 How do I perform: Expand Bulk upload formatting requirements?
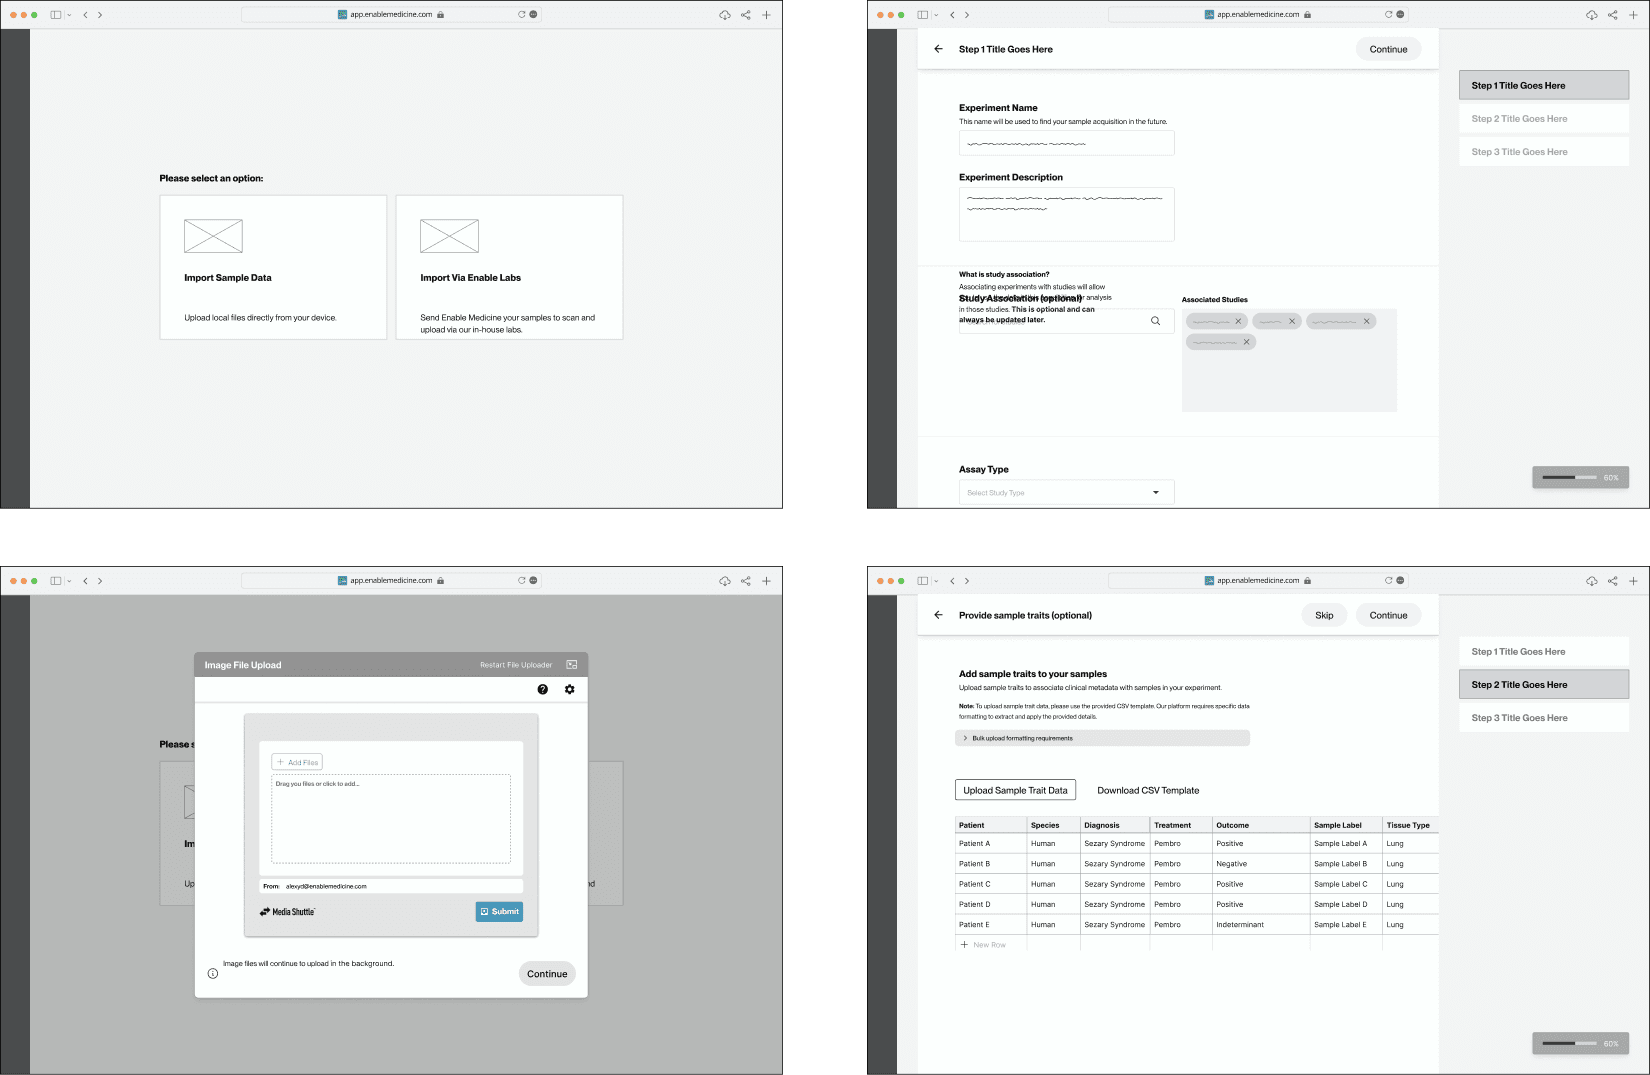1102,738
